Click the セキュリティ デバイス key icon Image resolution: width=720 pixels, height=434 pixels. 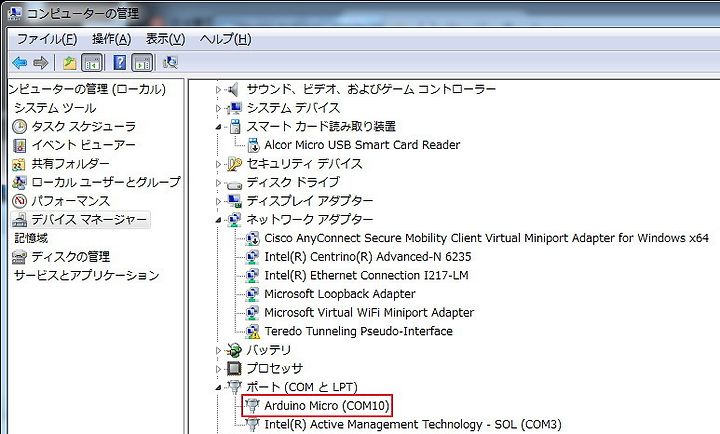pyautogui.click(x=235, y=164)
